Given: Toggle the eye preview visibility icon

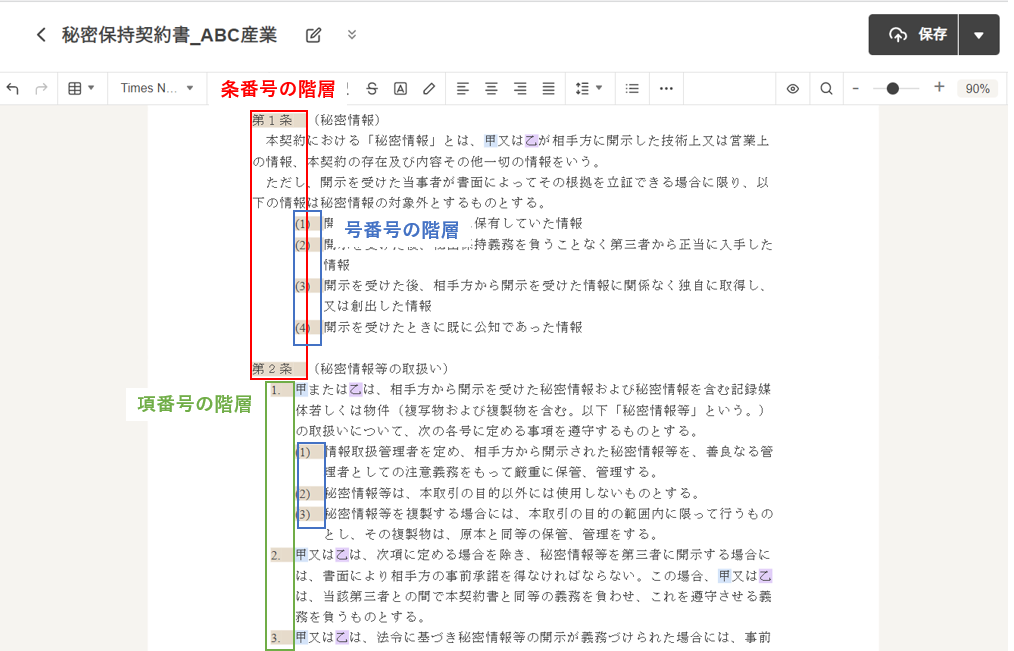Looking at the screenshot, I should [x=793, y=88].
